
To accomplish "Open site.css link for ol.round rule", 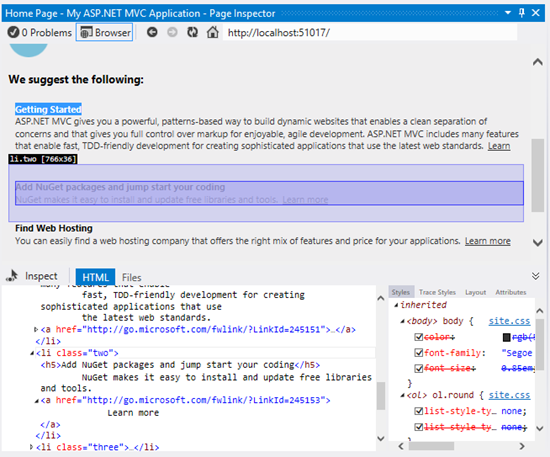I will pyautogui.click(x=509, y=395).
